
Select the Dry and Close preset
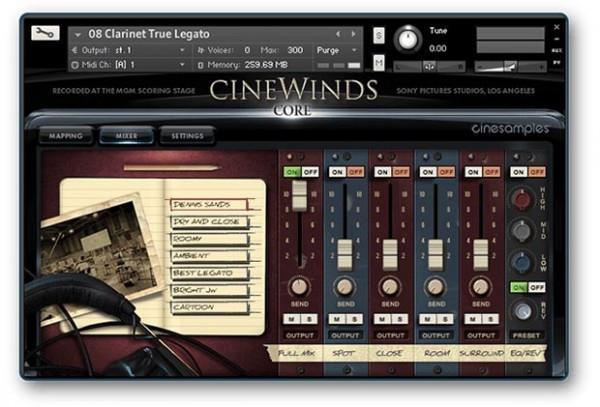click(210, 221)
